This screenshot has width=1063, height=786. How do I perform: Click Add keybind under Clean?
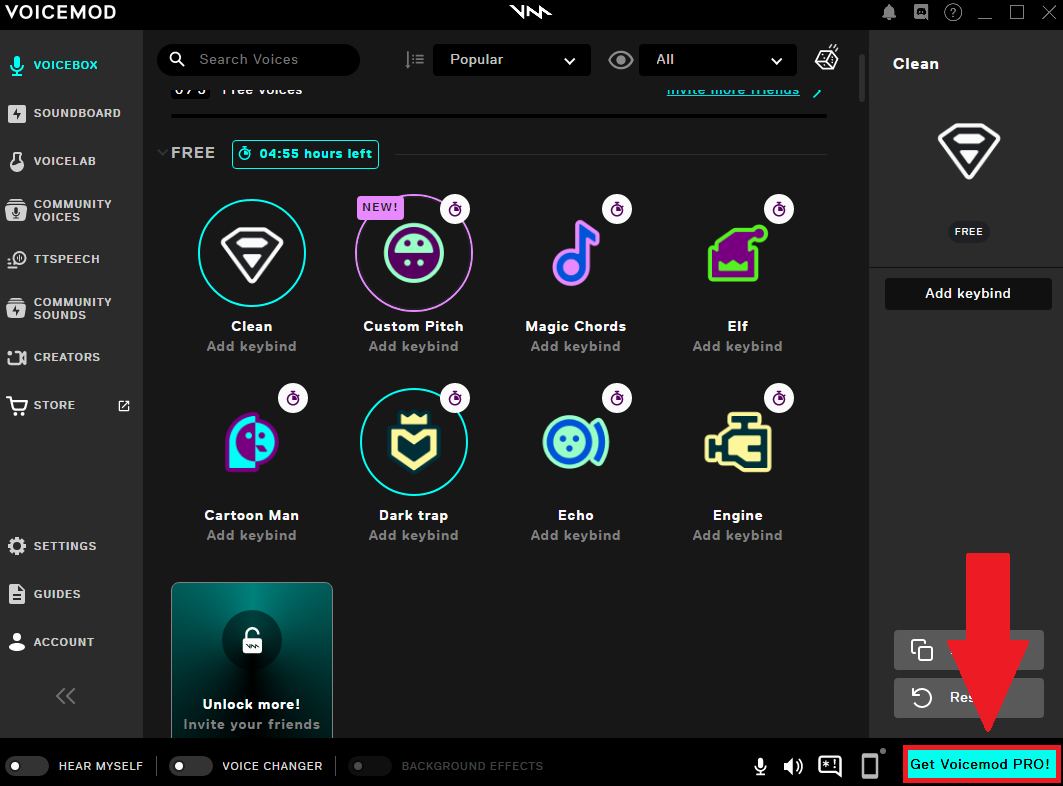click(x=252, y=347)
